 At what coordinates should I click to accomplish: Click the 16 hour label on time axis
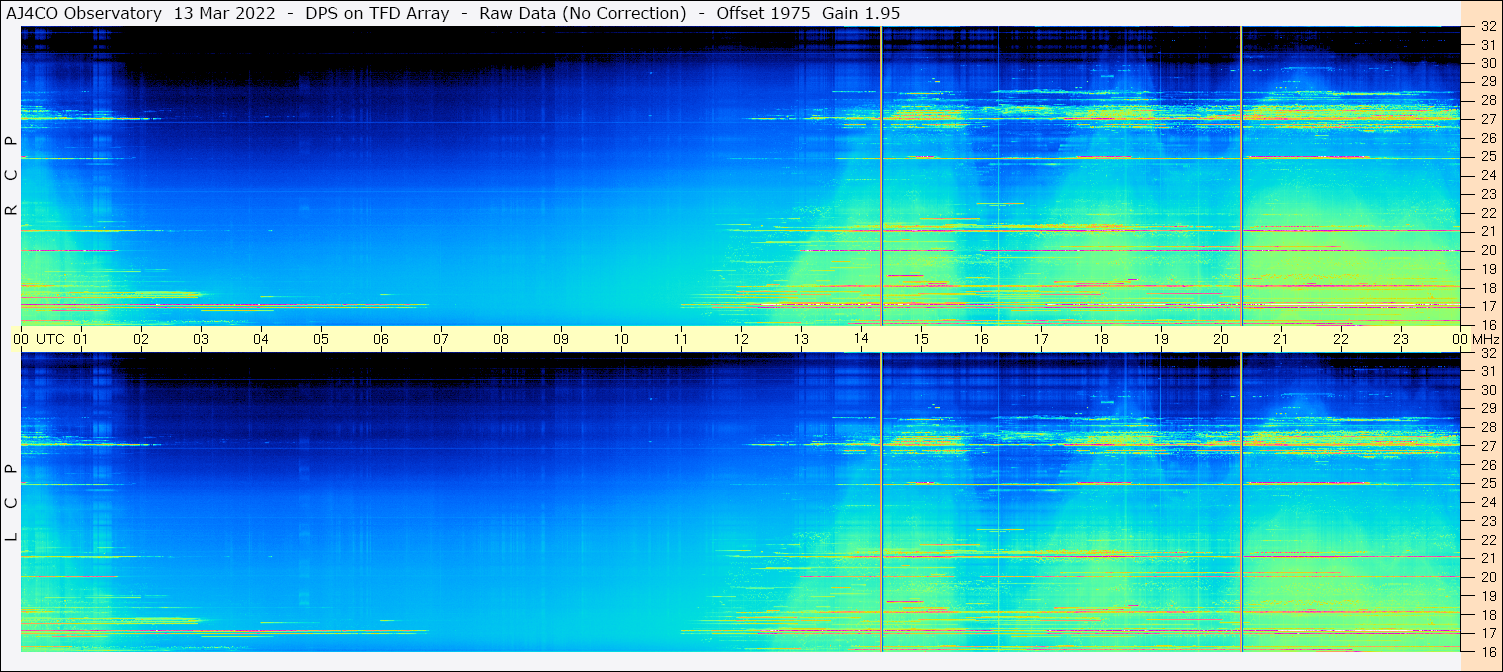click(x=981, y=339)
